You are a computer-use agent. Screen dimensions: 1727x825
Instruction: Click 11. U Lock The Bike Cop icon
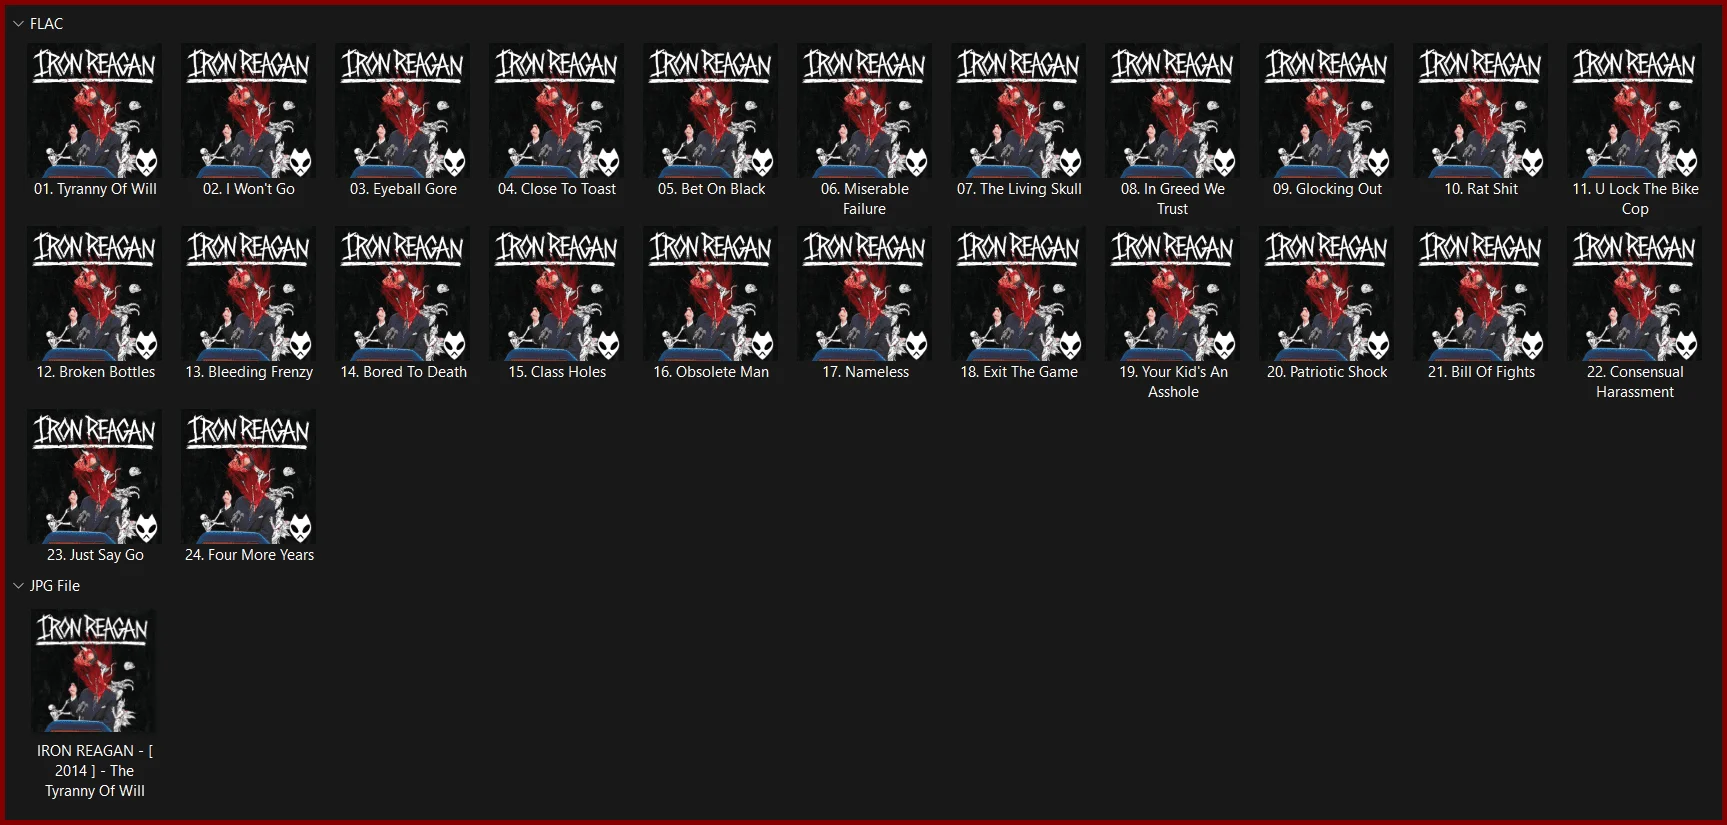click(1635, 111)
